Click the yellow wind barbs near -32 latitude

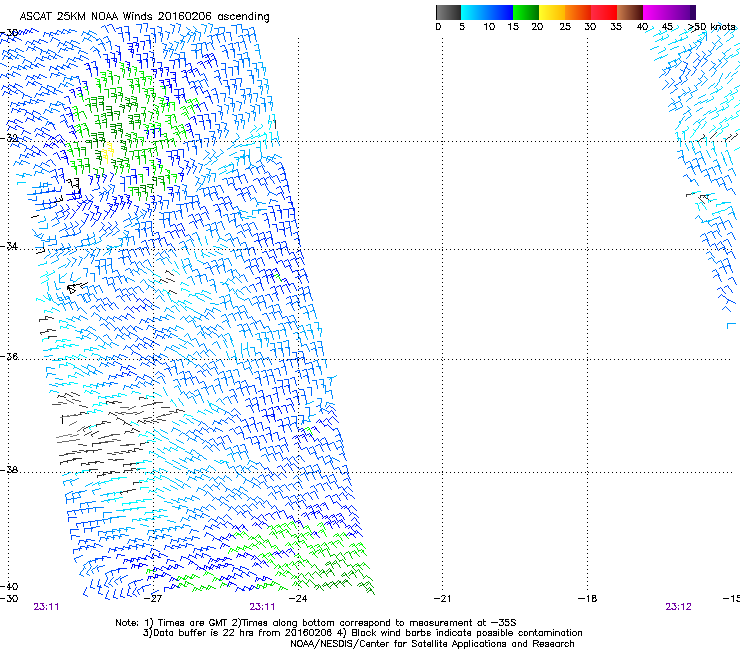(x=108, y=152)
